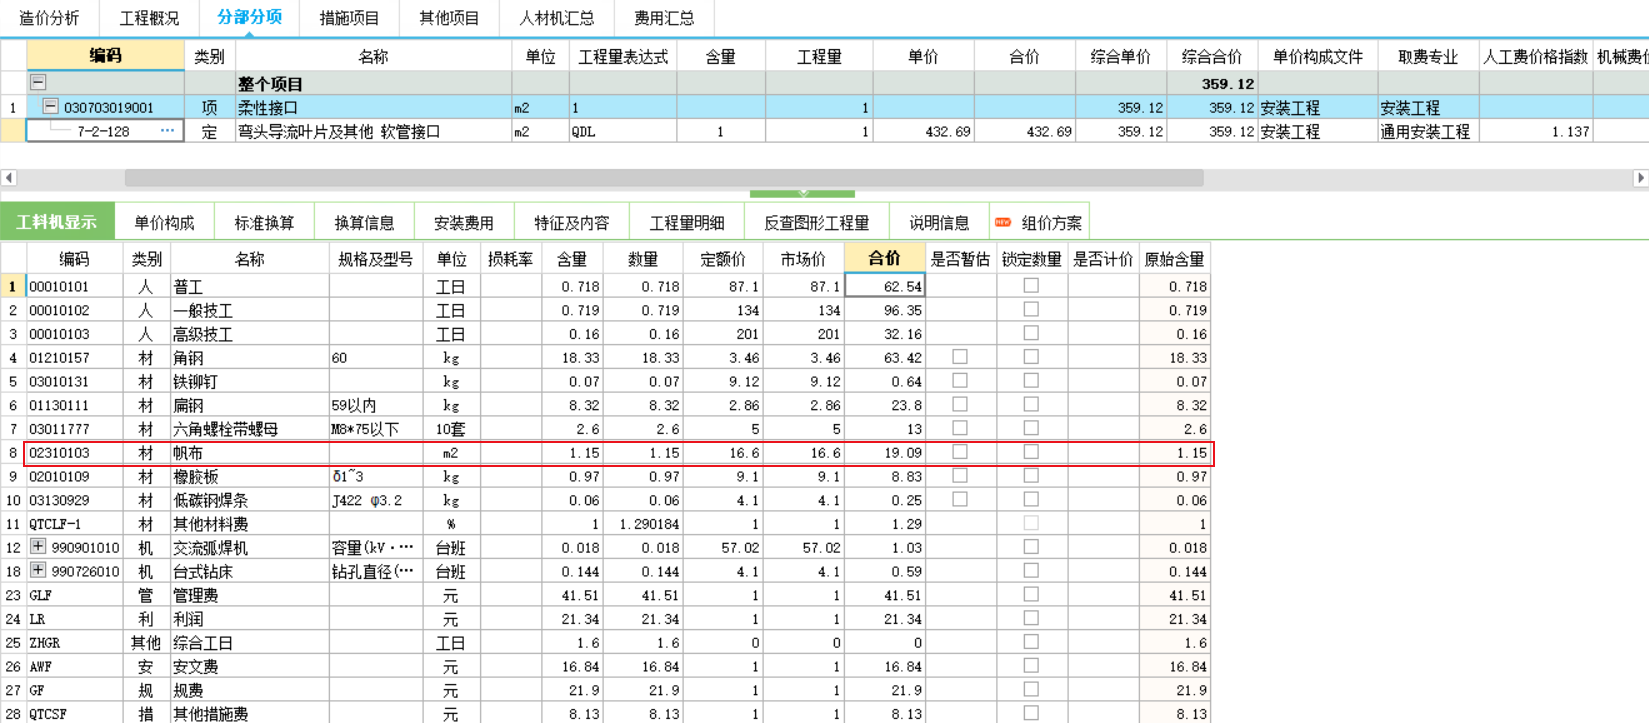Open the 费用汇总 tab
The width and height of the screenshot is (1649, 723).
click(x=664, y=18)
